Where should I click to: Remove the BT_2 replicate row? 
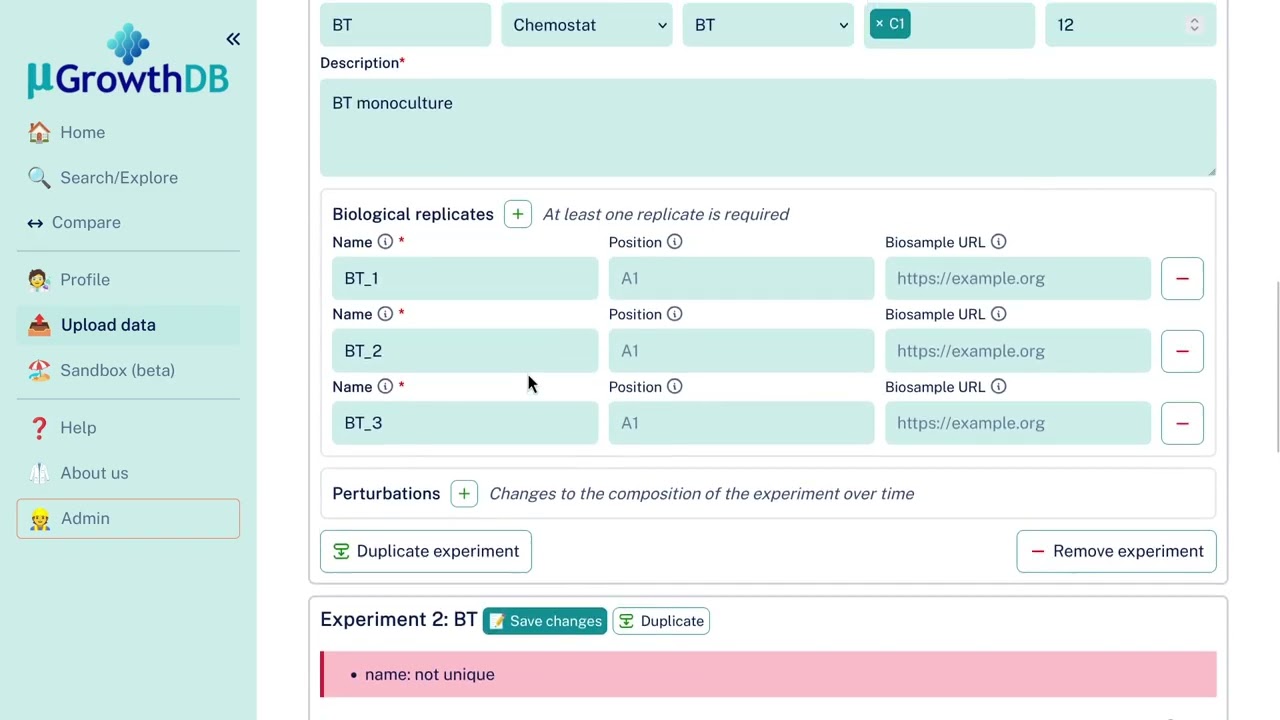click(x=1182, y=351)
